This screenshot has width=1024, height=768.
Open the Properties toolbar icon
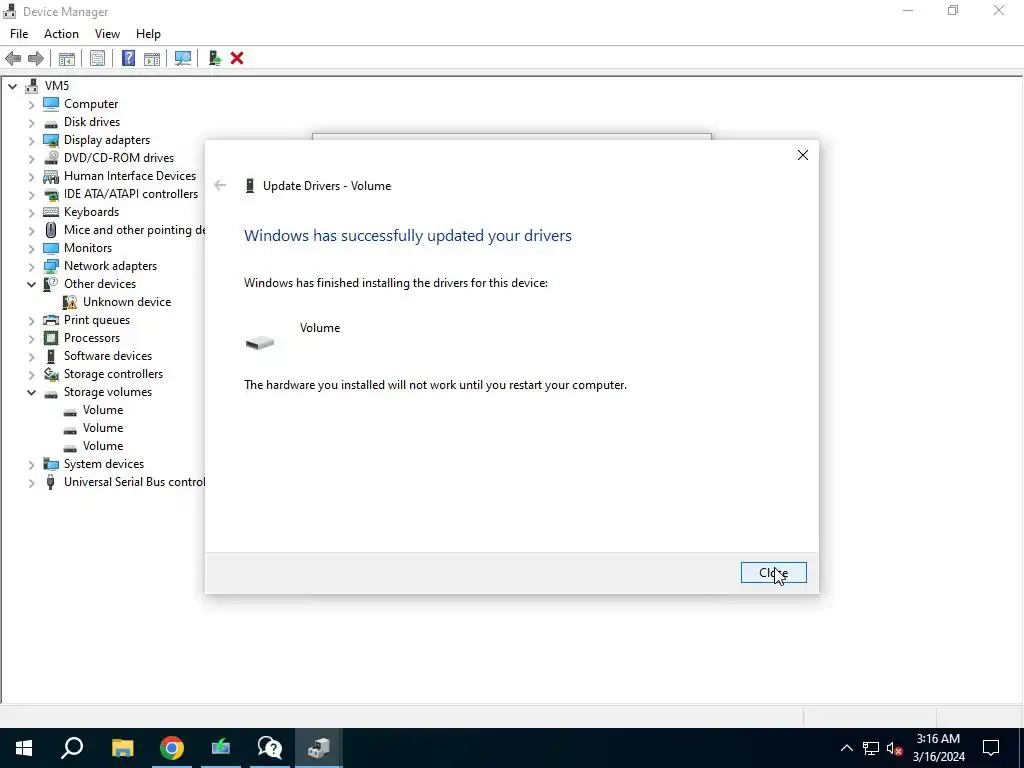coord(97,59)
